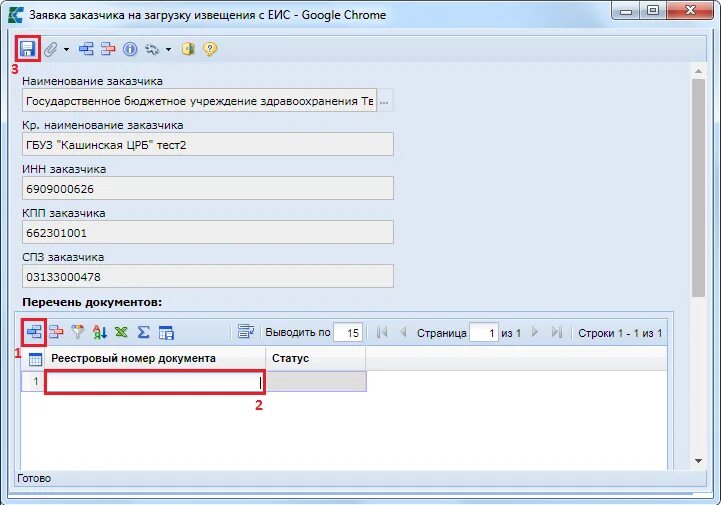This screenshot has width=721, height=505.
Task: Select the Страница page number field
Action: click(484, 333)
